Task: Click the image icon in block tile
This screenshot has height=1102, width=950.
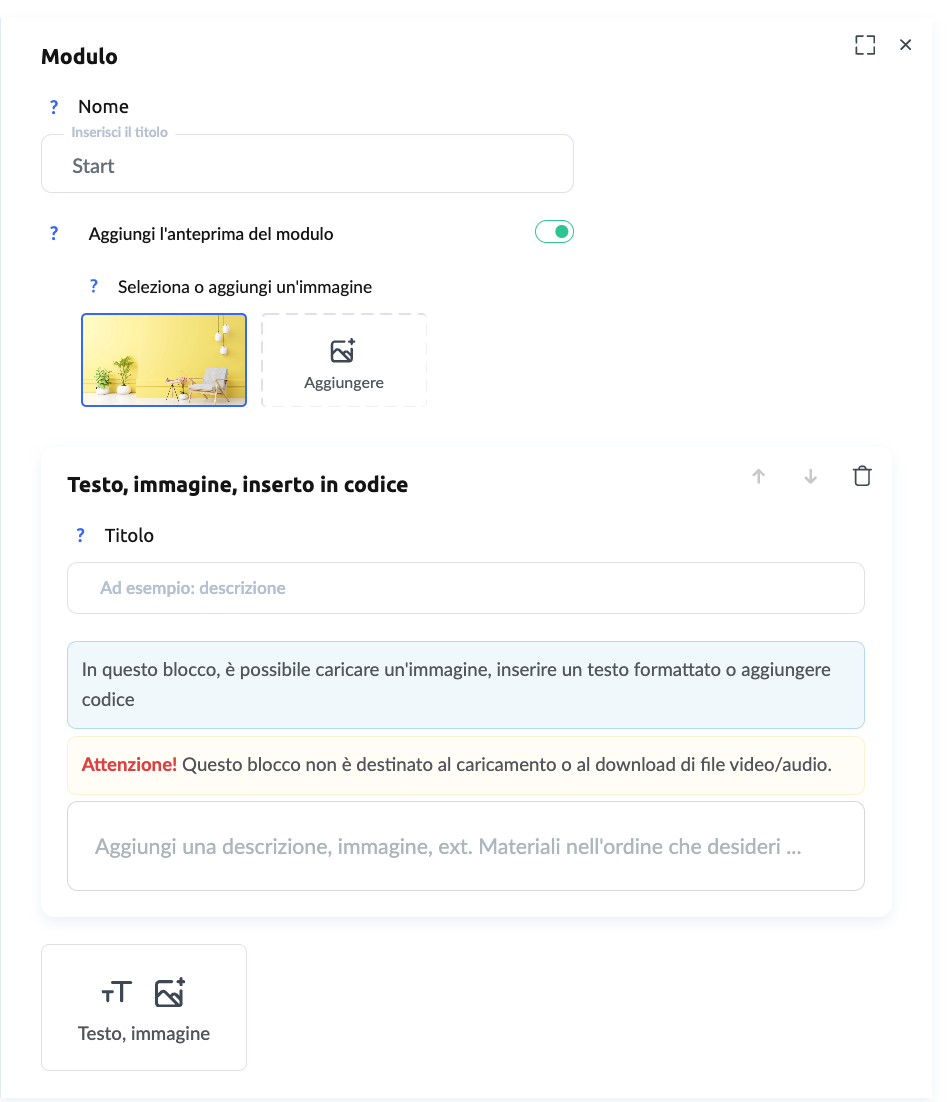Action: 170,992
